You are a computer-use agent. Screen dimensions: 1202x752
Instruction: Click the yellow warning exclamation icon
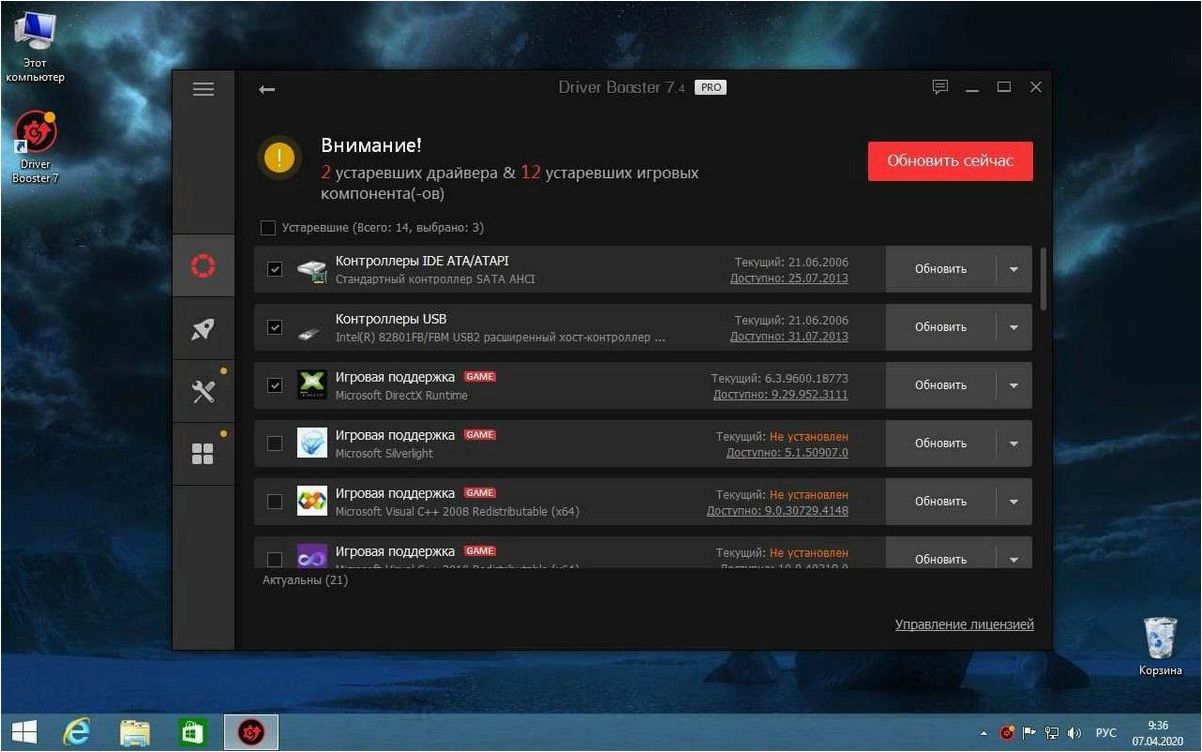[x=279, y=157]
